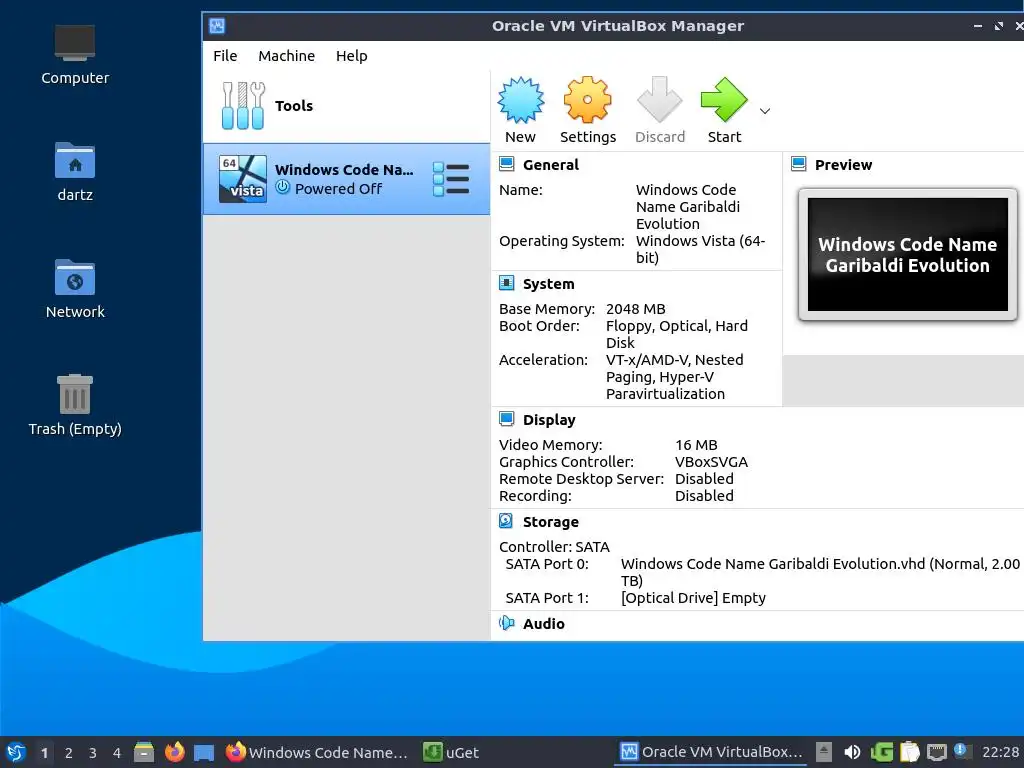Maximize the VirtualBox Manager window
1024x768 pixels.
pyautogui.click(x=999, y=26)
